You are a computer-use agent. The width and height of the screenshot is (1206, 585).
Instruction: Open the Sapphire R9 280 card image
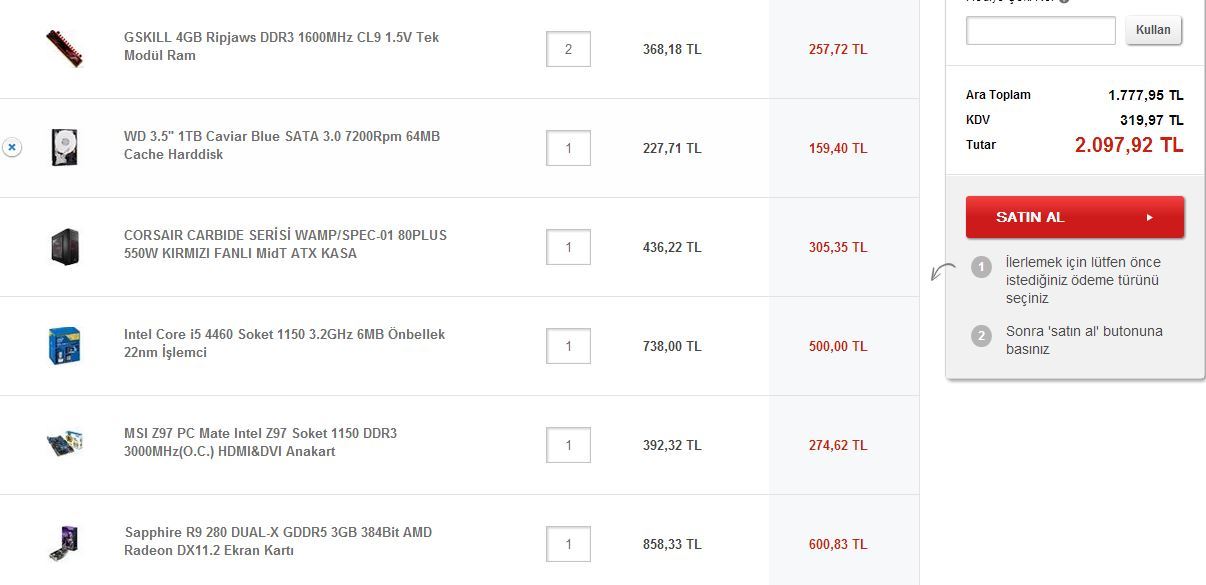65,543
